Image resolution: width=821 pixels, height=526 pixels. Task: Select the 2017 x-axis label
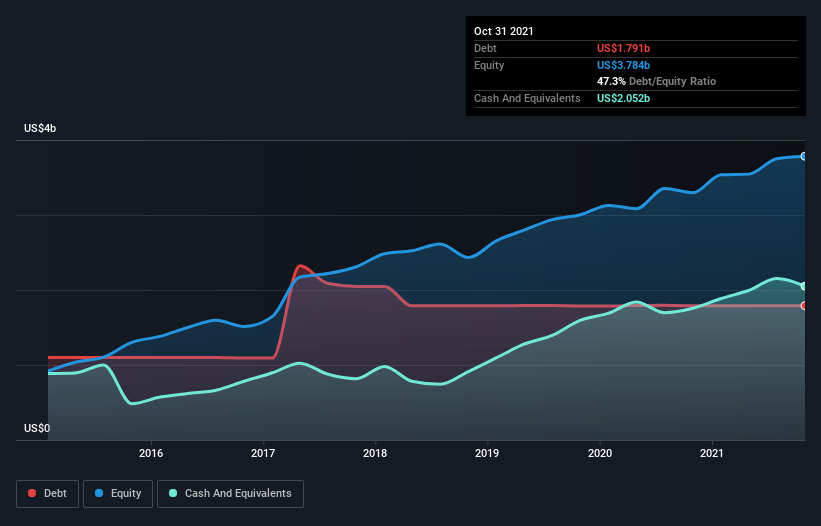(263, 453)
